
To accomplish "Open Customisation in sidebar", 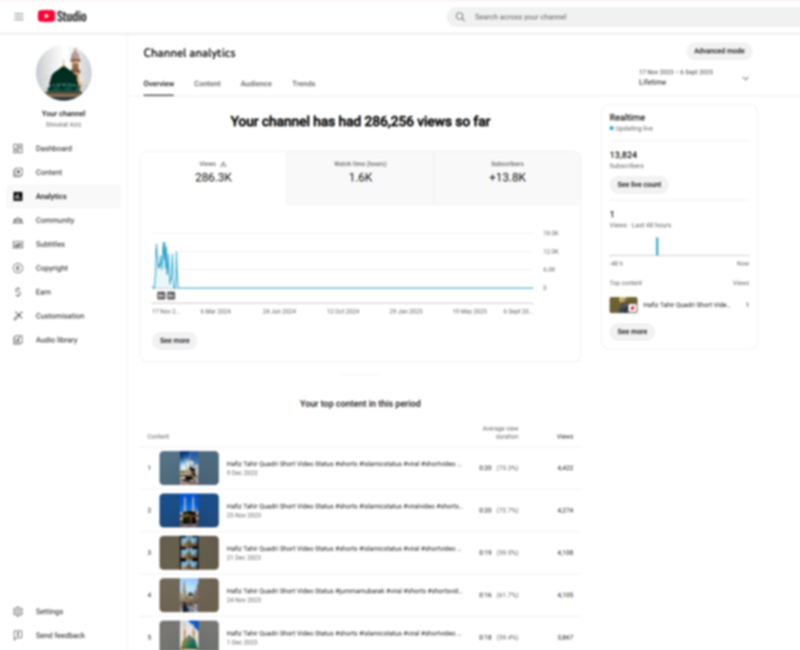I will point(60,316).
